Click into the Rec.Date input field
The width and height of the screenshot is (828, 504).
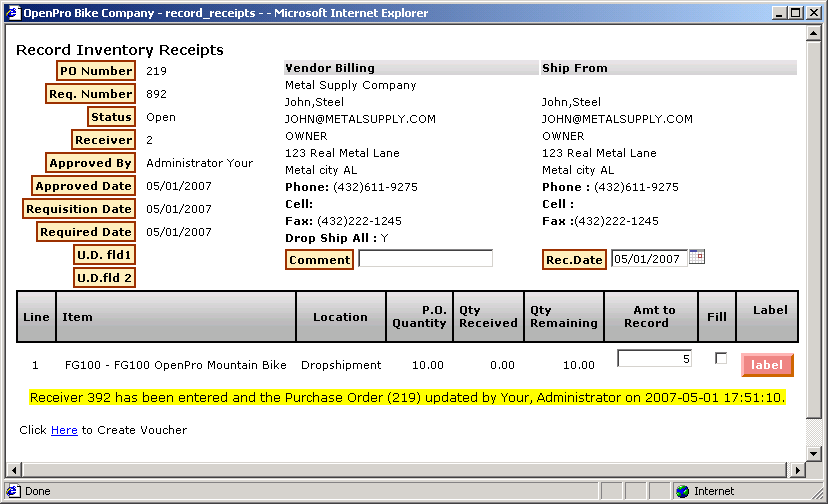[x=648, y=259]
